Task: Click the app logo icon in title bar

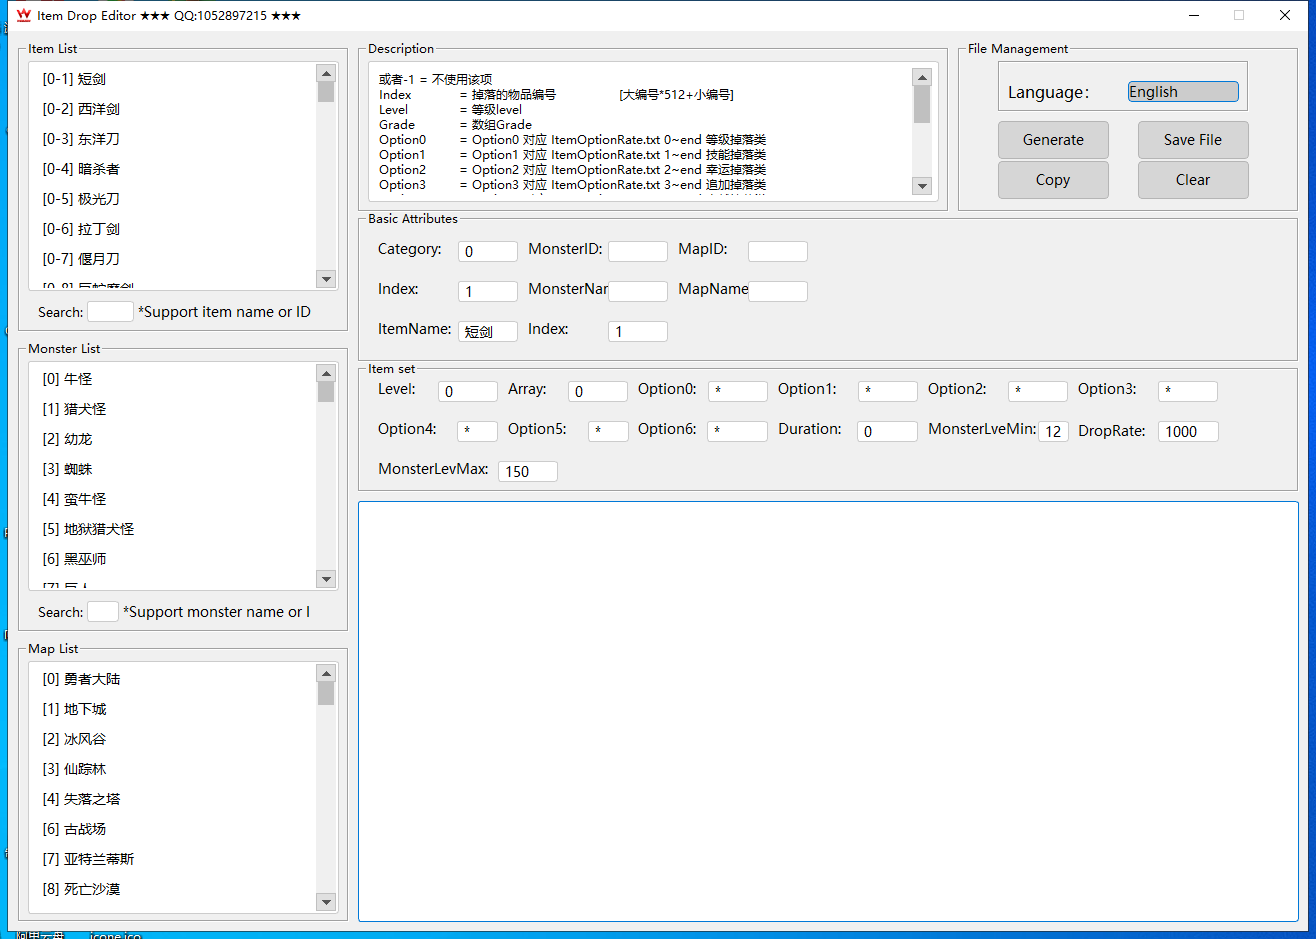Action: pos(24,15)
